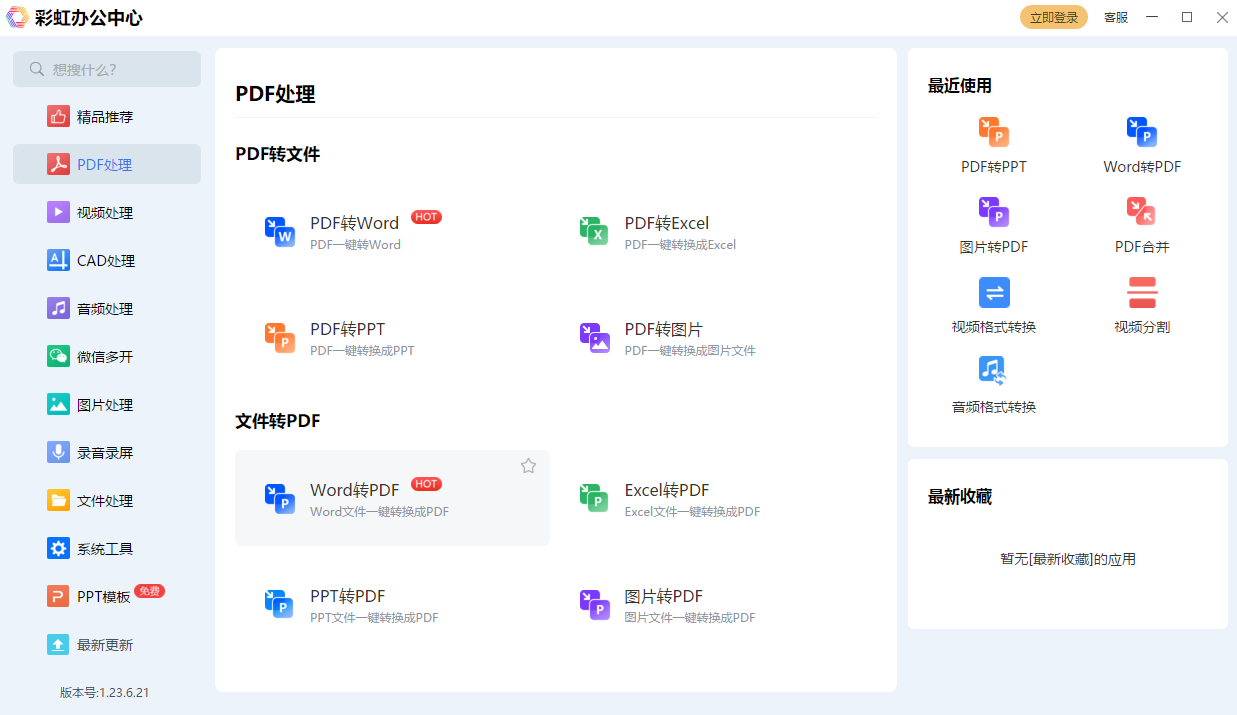
Task: Click 'PDF一键转换成图片文件' description
Action: coord(690,351)
